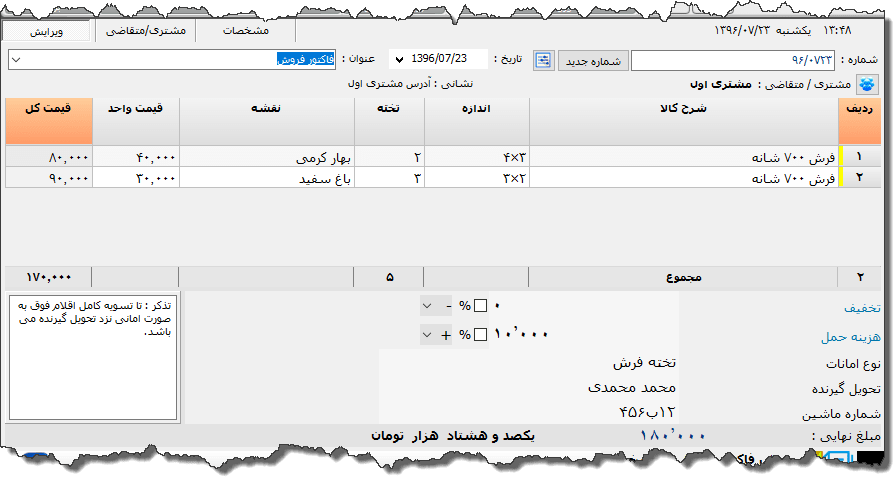This screenshot has width=893, height=477.
Task: Click the ۳×۲ size cell
Action: coord(477,178)
